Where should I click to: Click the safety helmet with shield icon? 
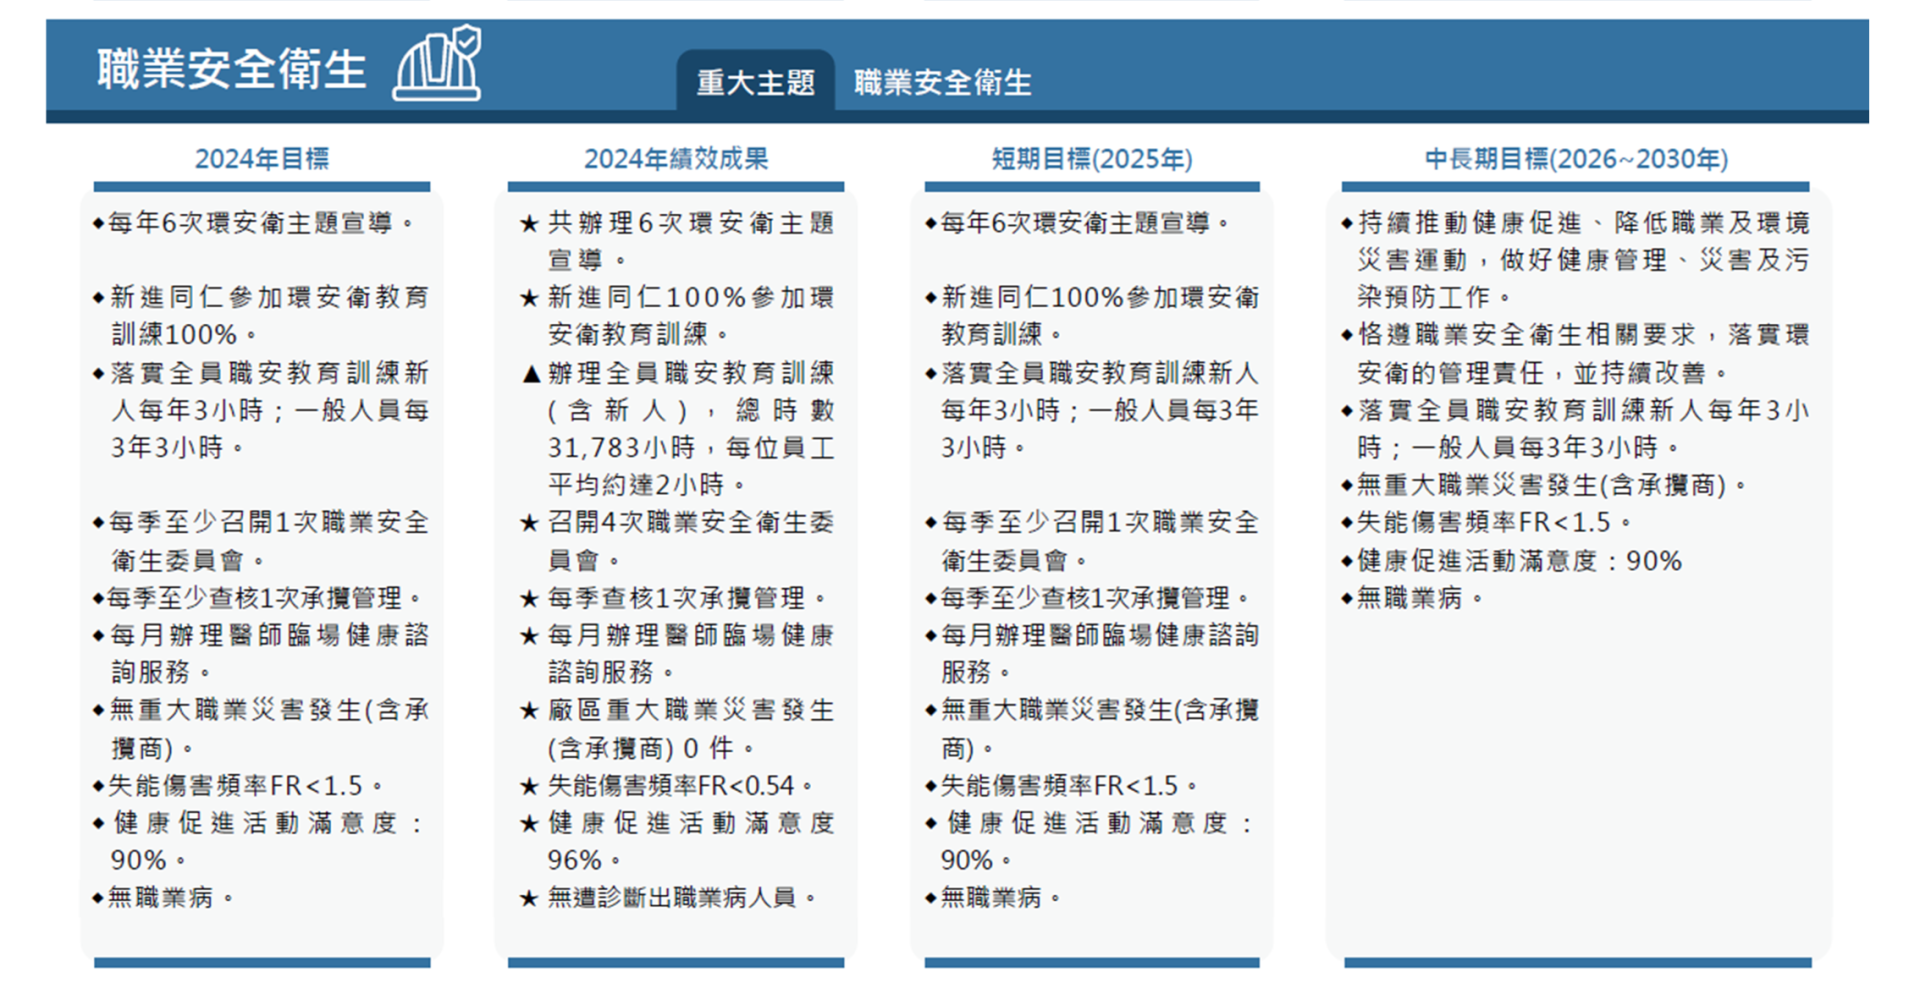(x=438, y=64)
